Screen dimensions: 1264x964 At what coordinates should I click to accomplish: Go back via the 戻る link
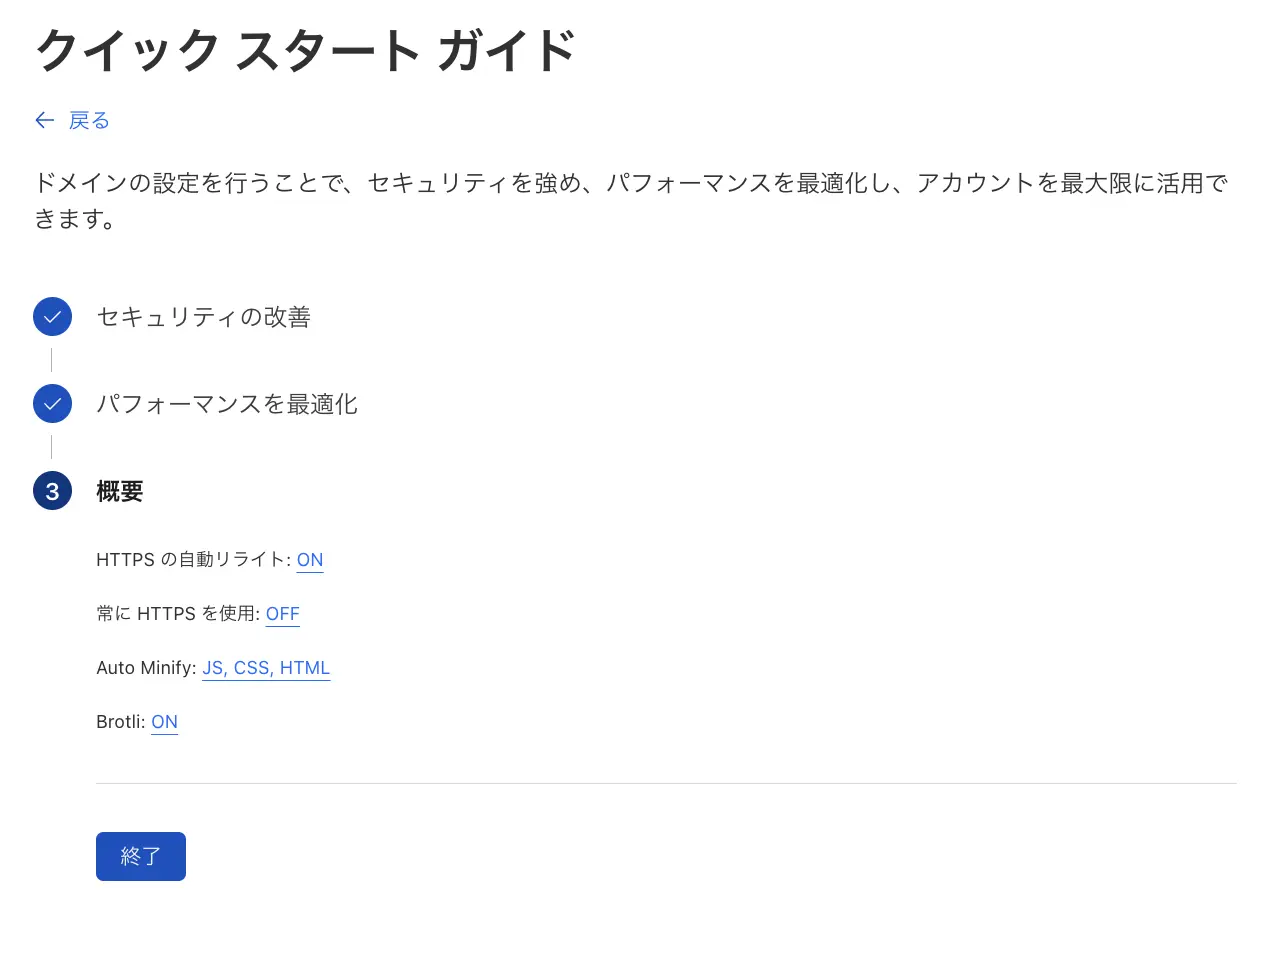pos(89,121)
